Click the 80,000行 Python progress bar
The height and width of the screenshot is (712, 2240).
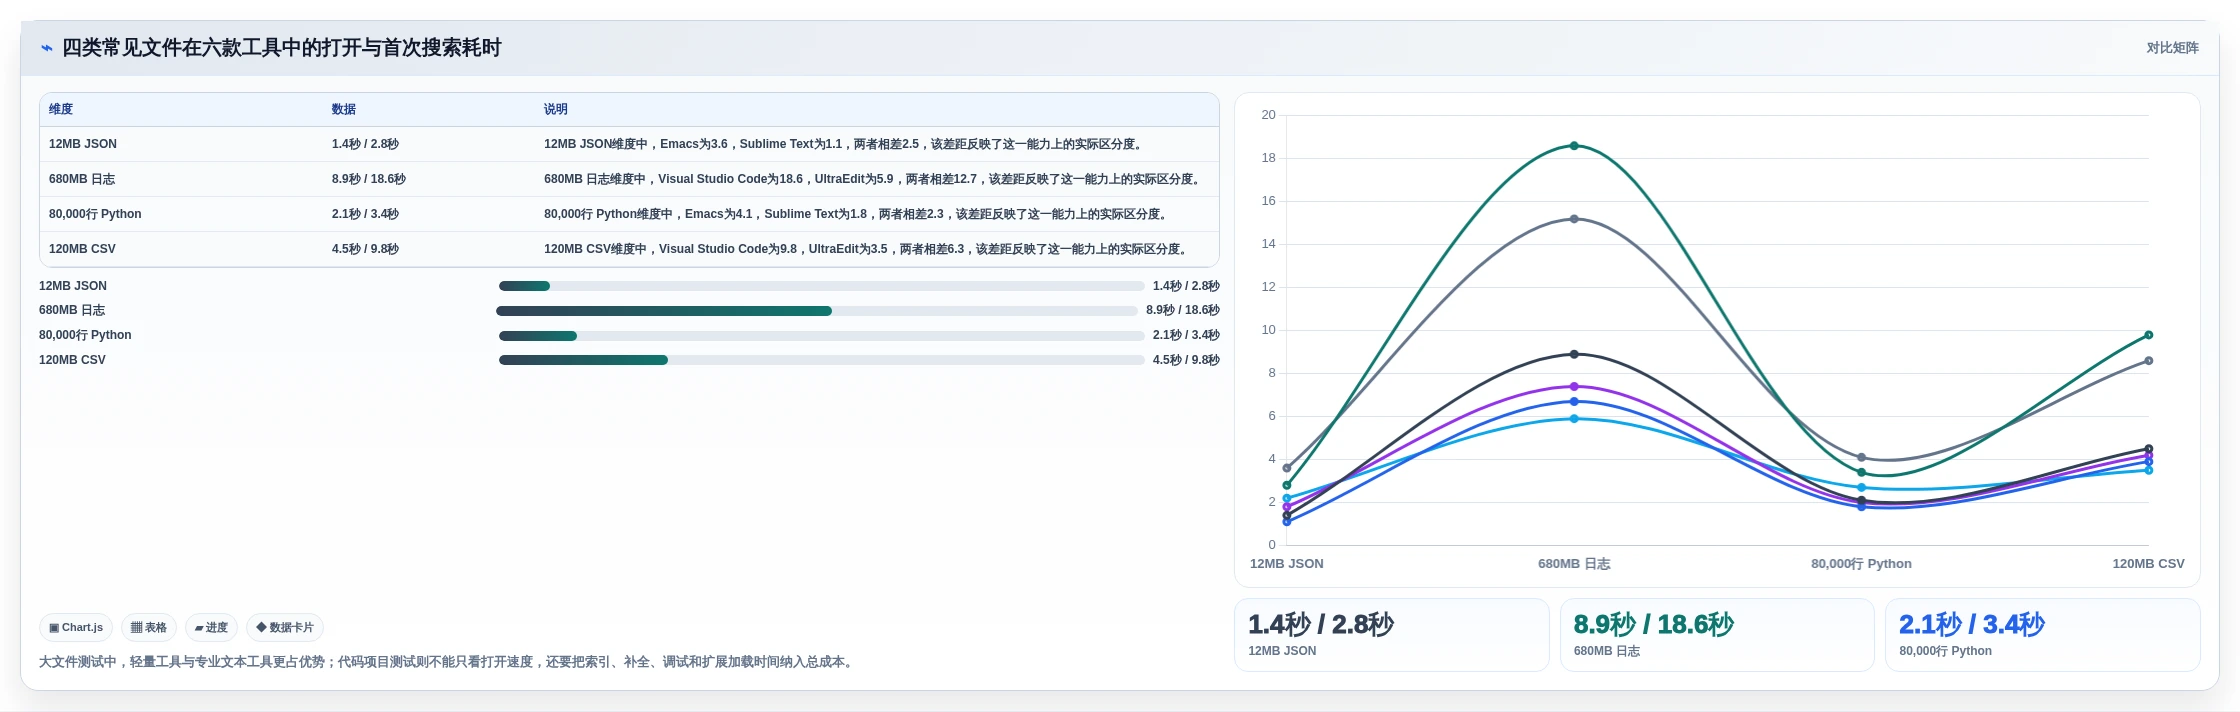(x=821, y=336)
